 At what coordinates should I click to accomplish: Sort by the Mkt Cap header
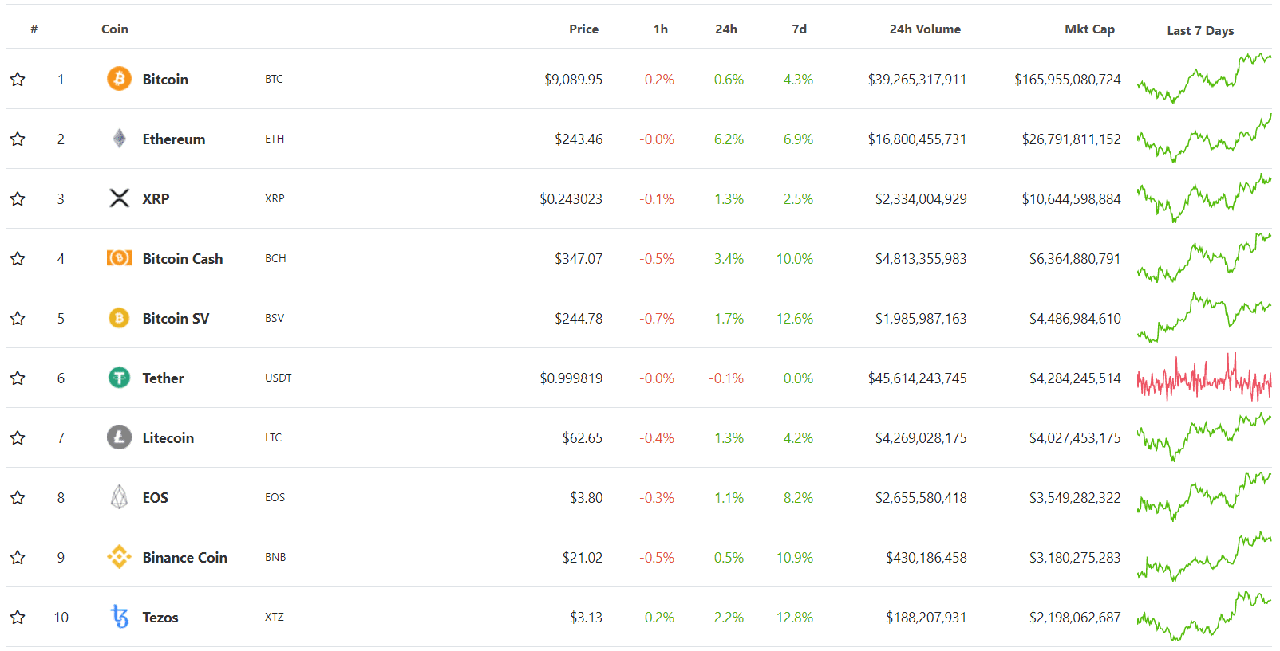click(x=1089, y=29)
